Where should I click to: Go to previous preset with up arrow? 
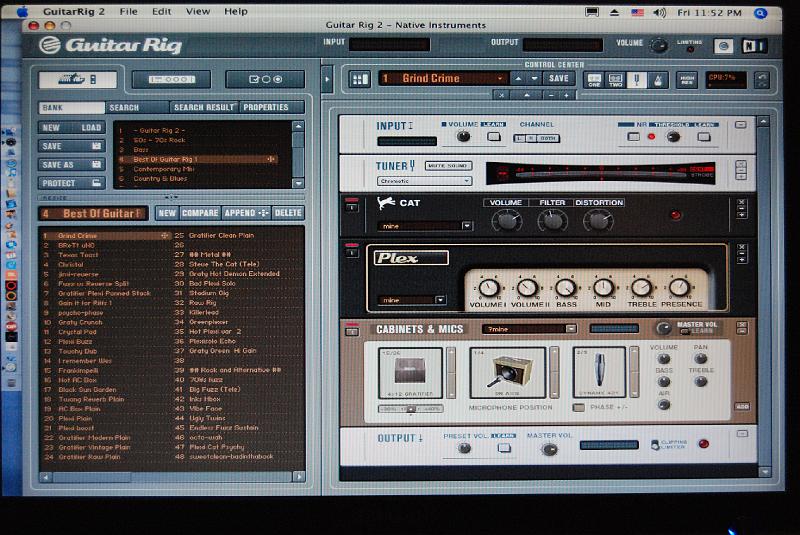point(518,79)
